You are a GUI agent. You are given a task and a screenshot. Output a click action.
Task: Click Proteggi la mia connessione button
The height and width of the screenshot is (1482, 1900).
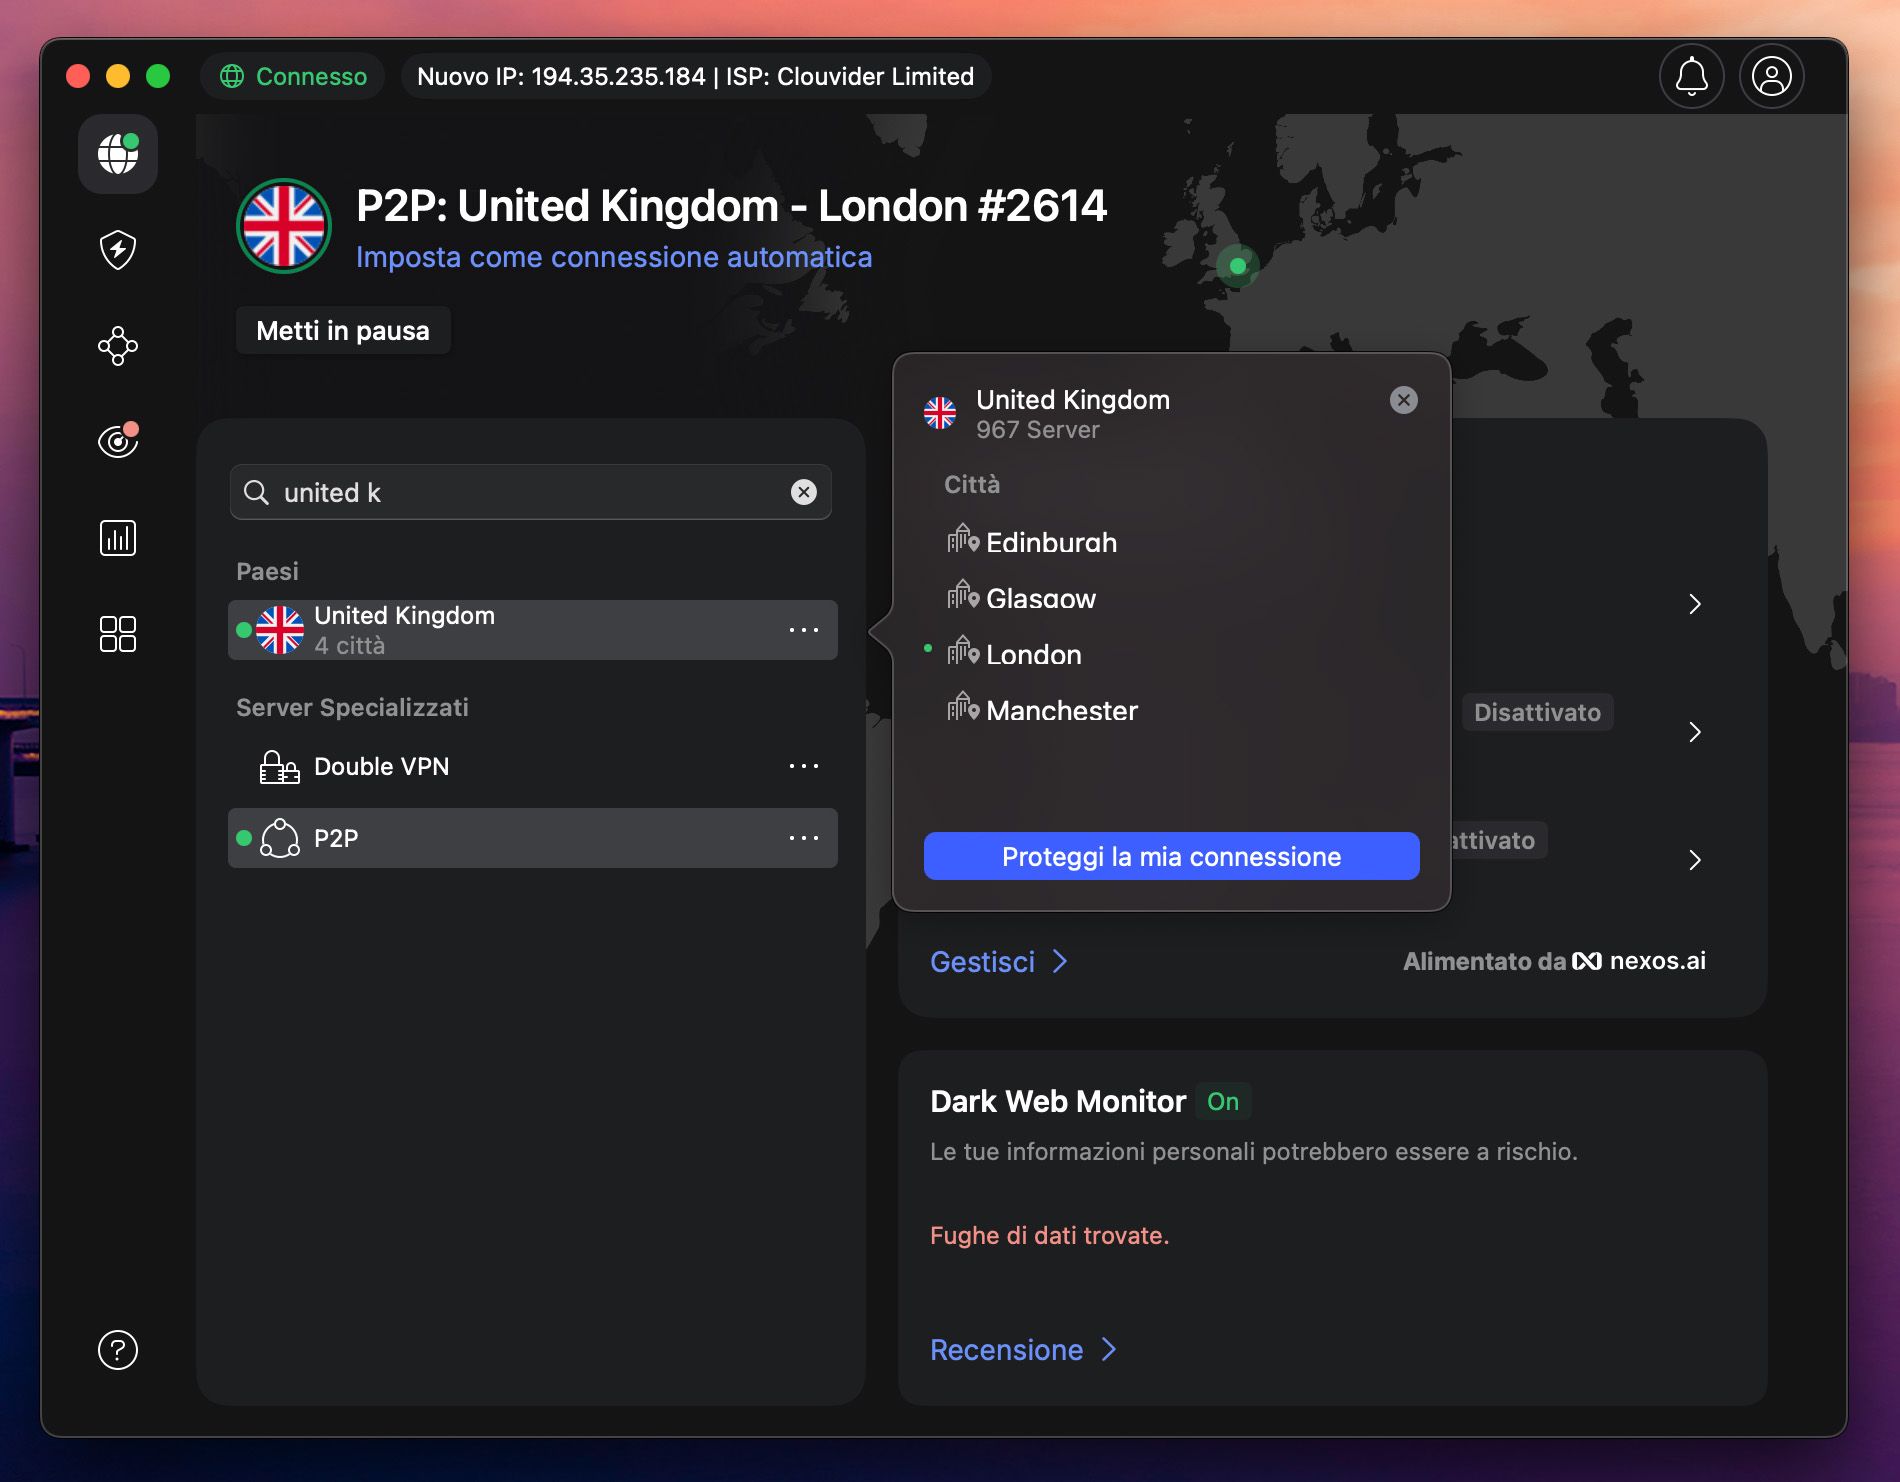pos(1172,857)
